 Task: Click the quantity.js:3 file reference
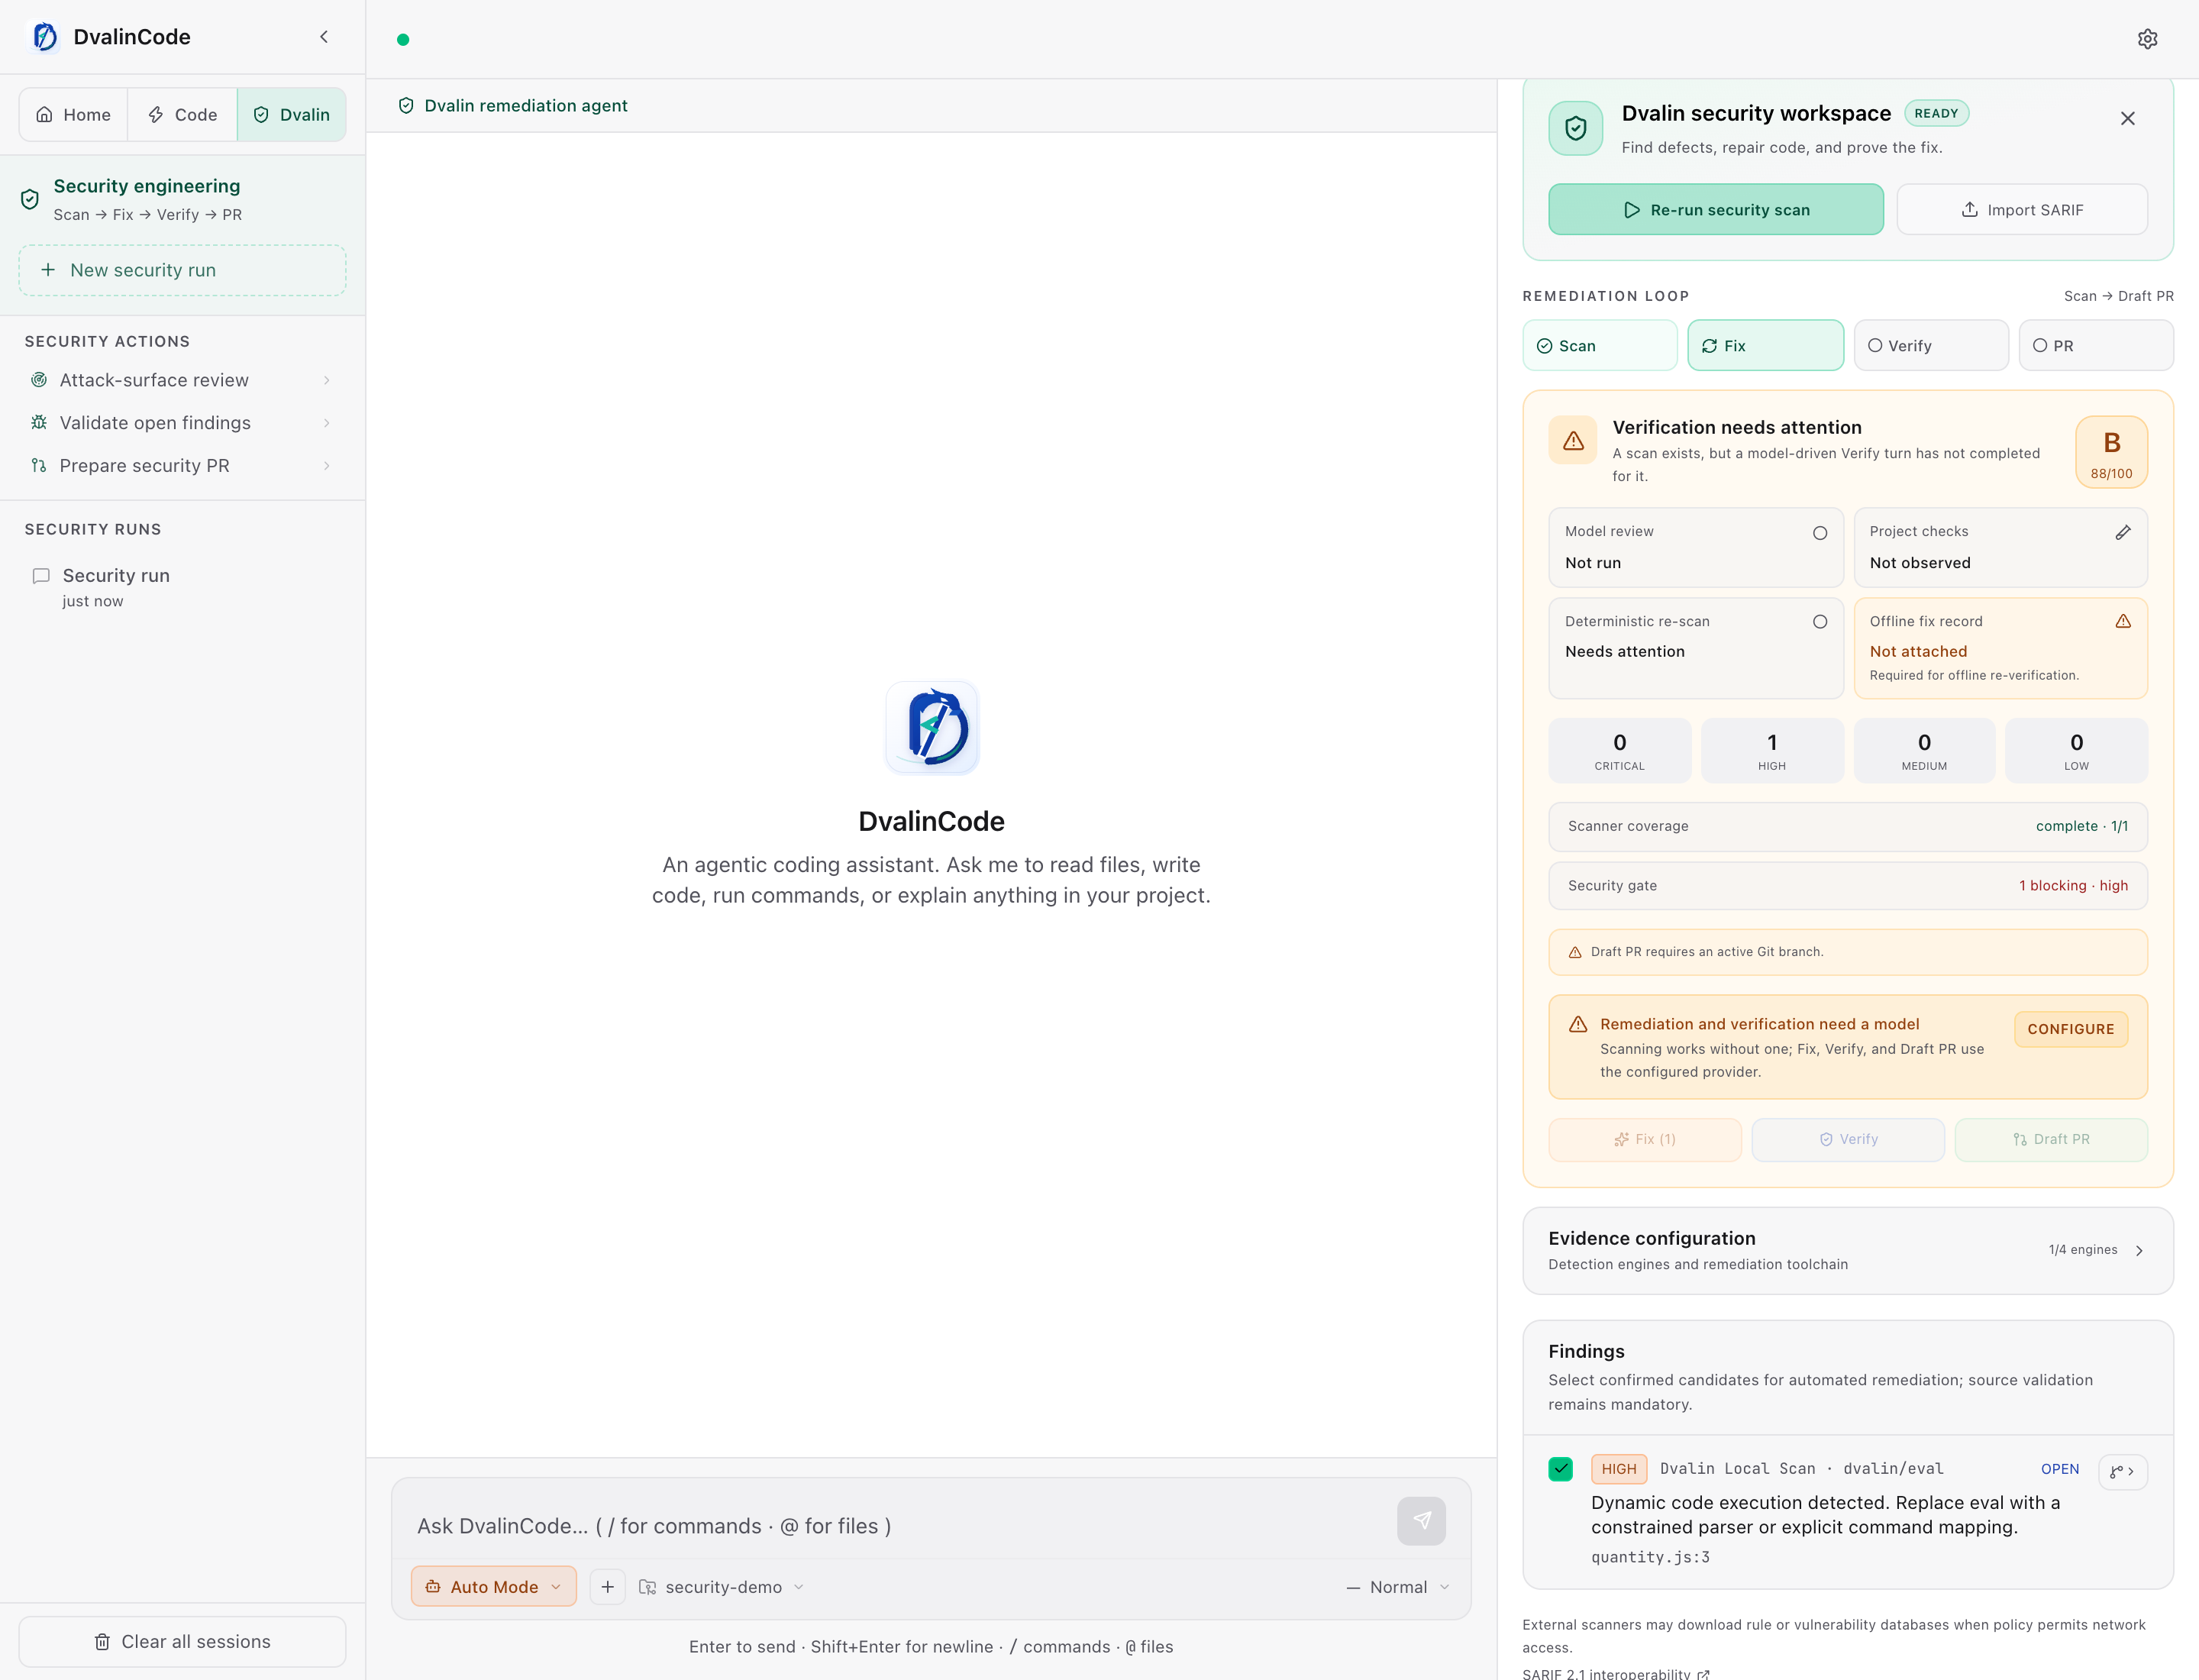(x=1650, y=1557)
